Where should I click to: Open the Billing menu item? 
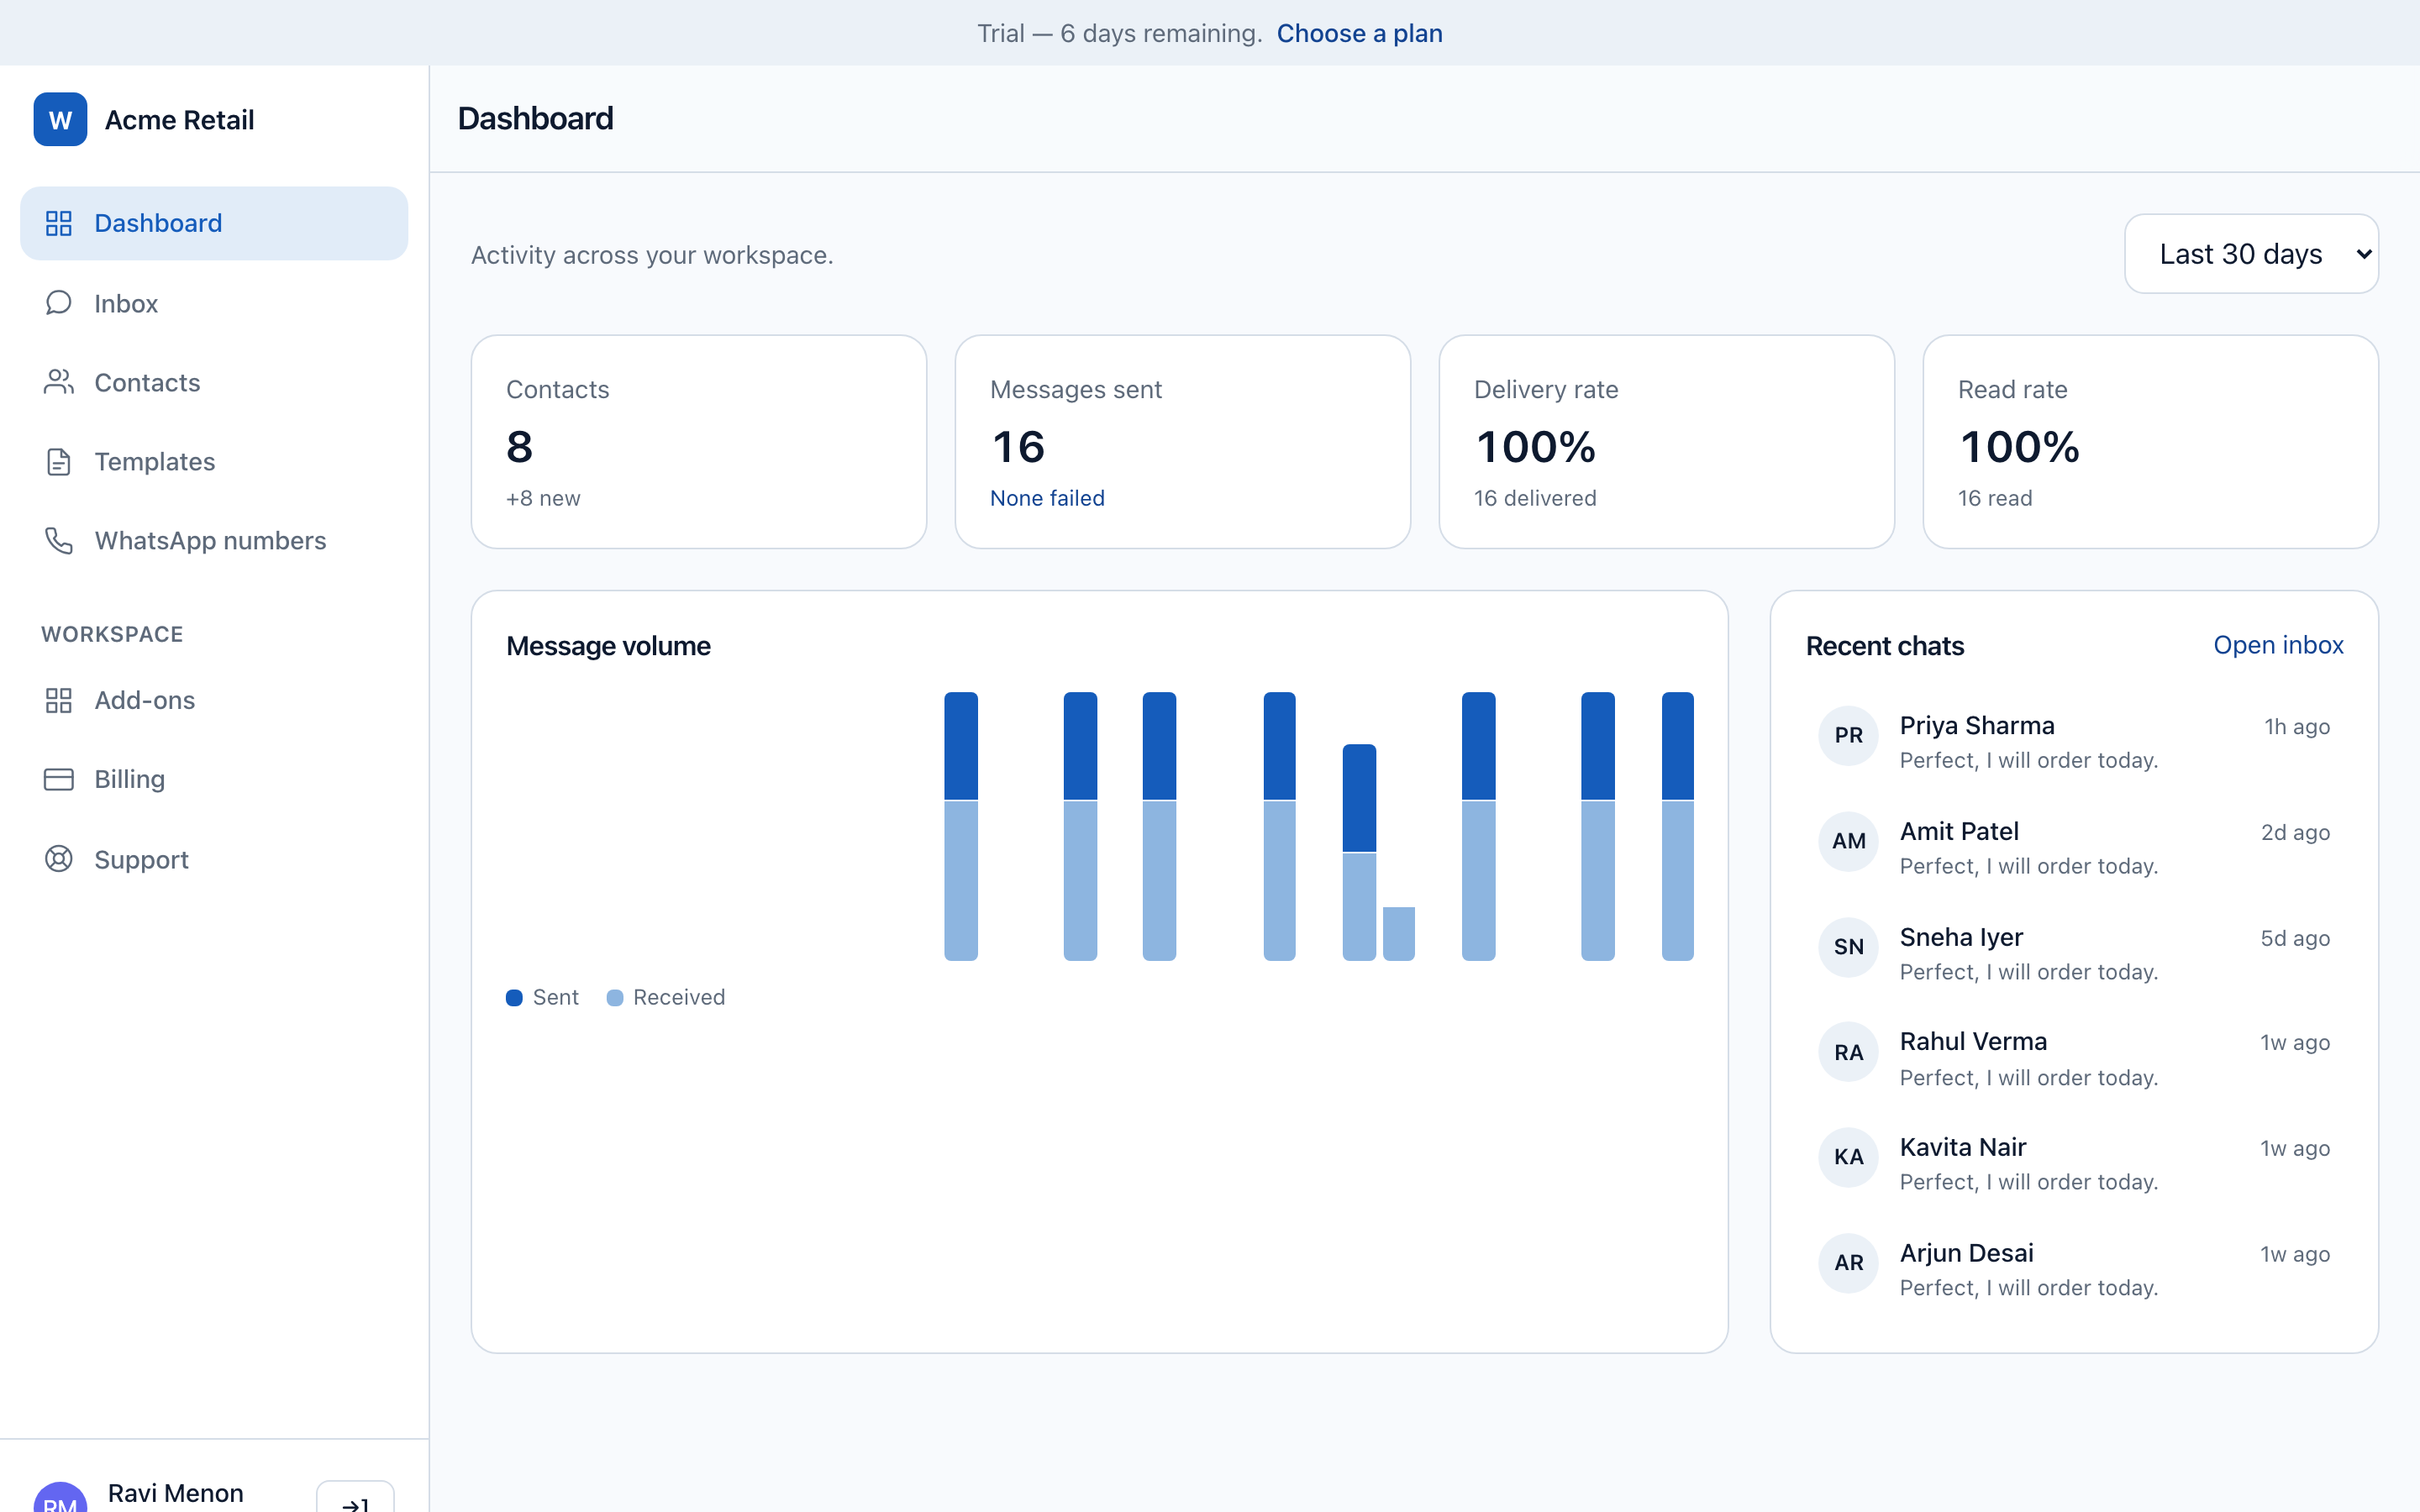(214, 779)
